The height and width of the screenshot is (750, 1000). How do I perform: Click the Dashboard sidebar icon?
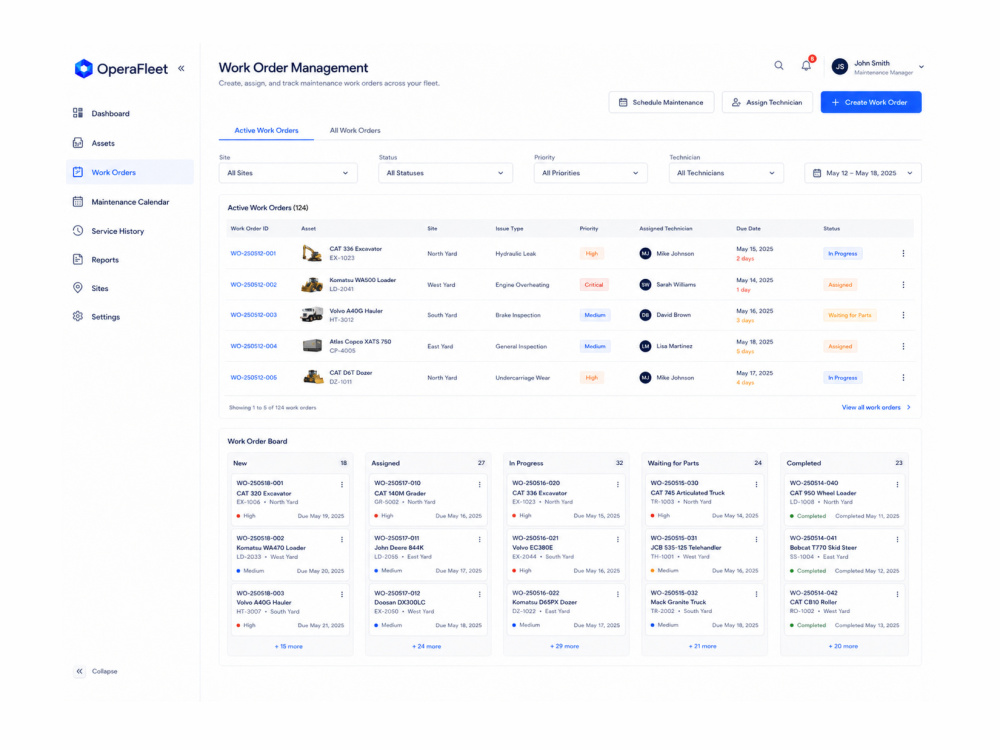click(x=78, y=113)
